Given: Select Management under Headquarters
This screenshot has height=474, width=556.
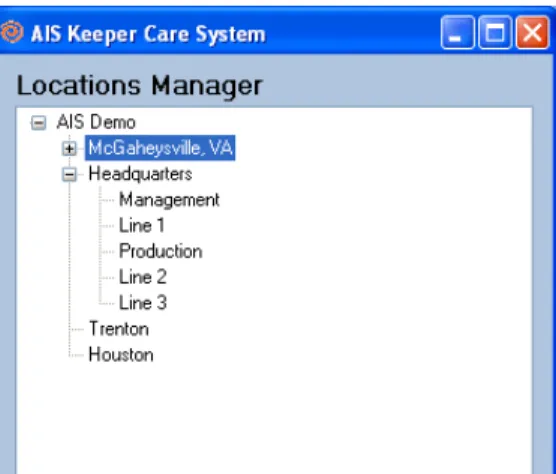Looking at the screenshot, I should click(x=169, y=200).
